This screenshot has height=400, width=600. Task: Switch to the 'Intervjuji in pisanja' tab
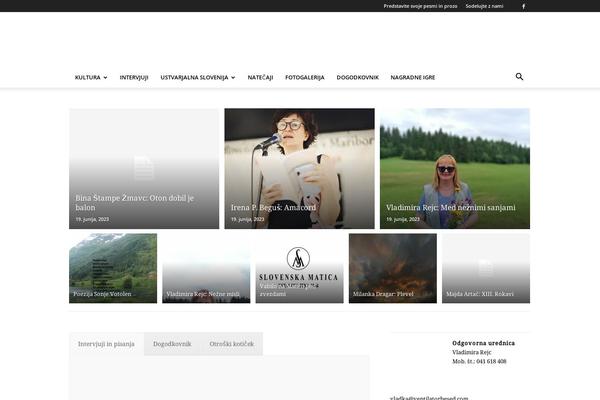pos(106,344)
